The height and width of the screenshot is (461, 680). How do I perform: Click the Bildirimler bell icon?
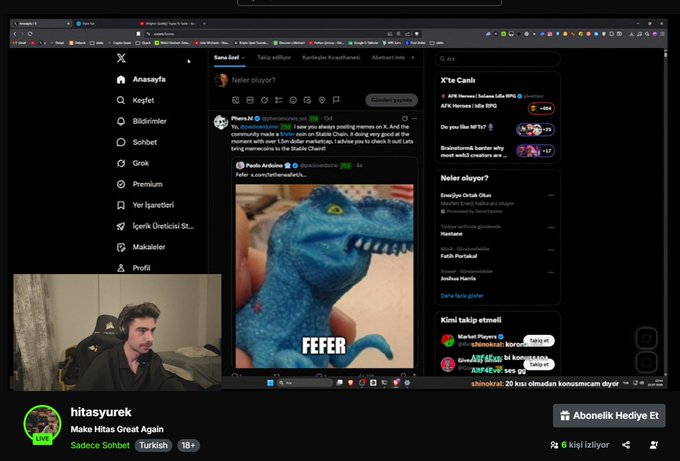coord(121,121)
